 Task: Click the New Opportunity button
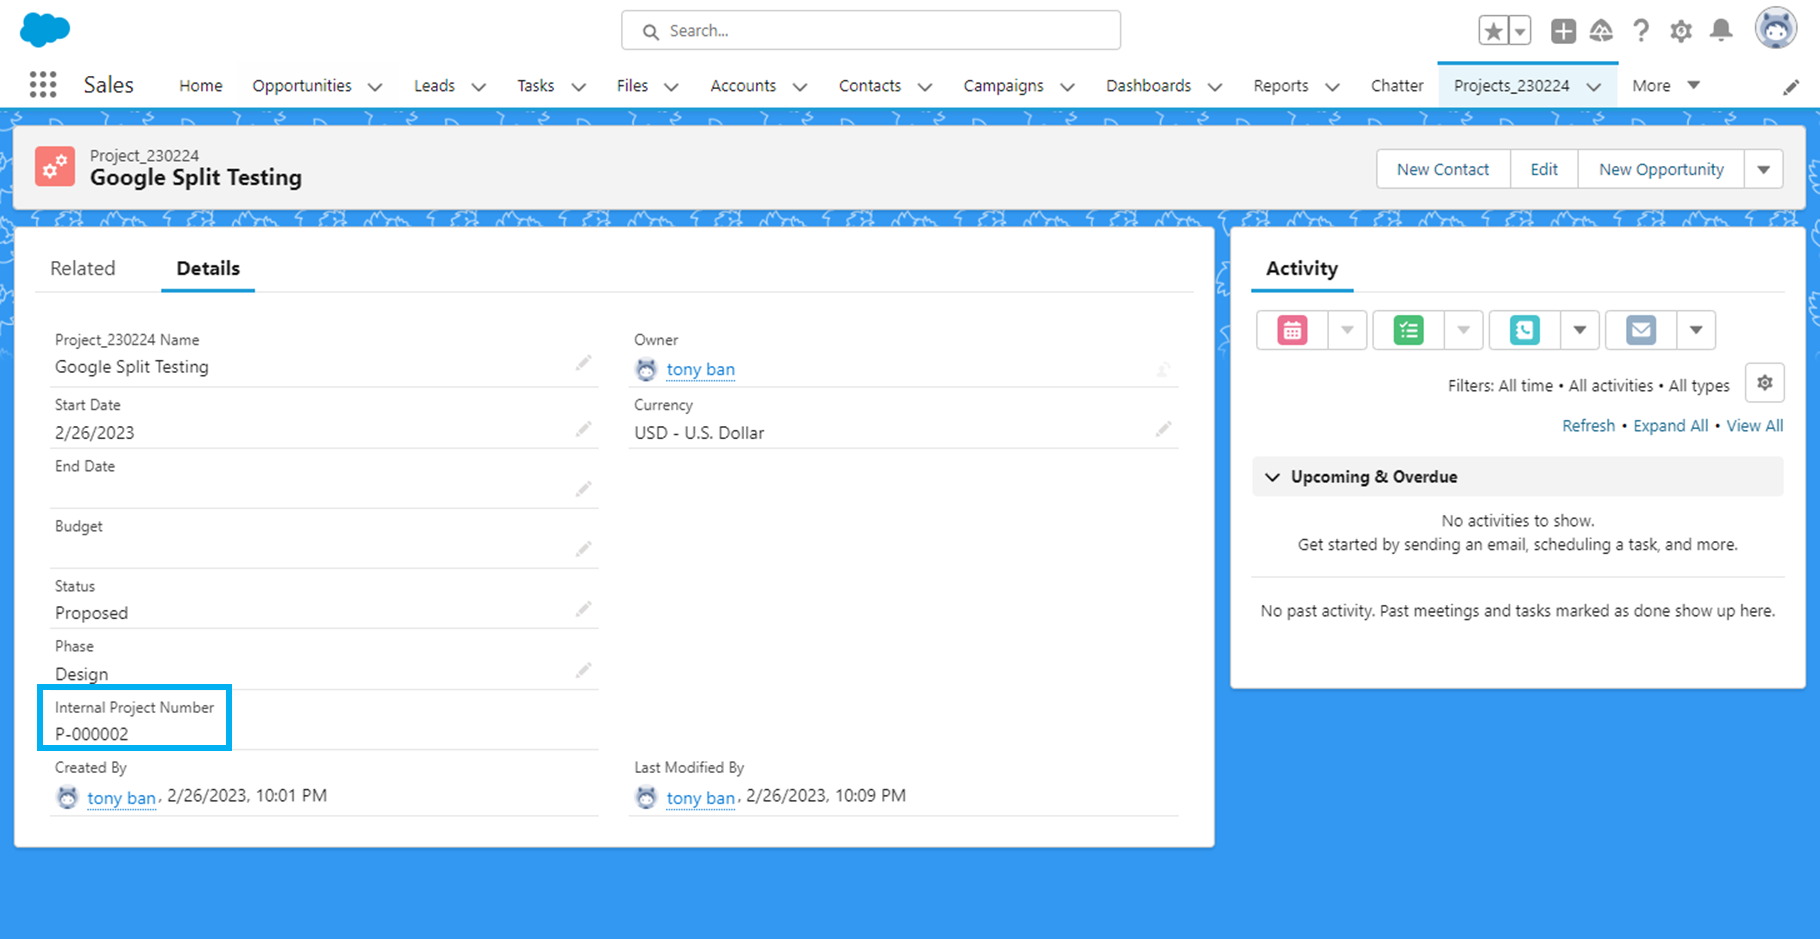tap(1661, 169)
